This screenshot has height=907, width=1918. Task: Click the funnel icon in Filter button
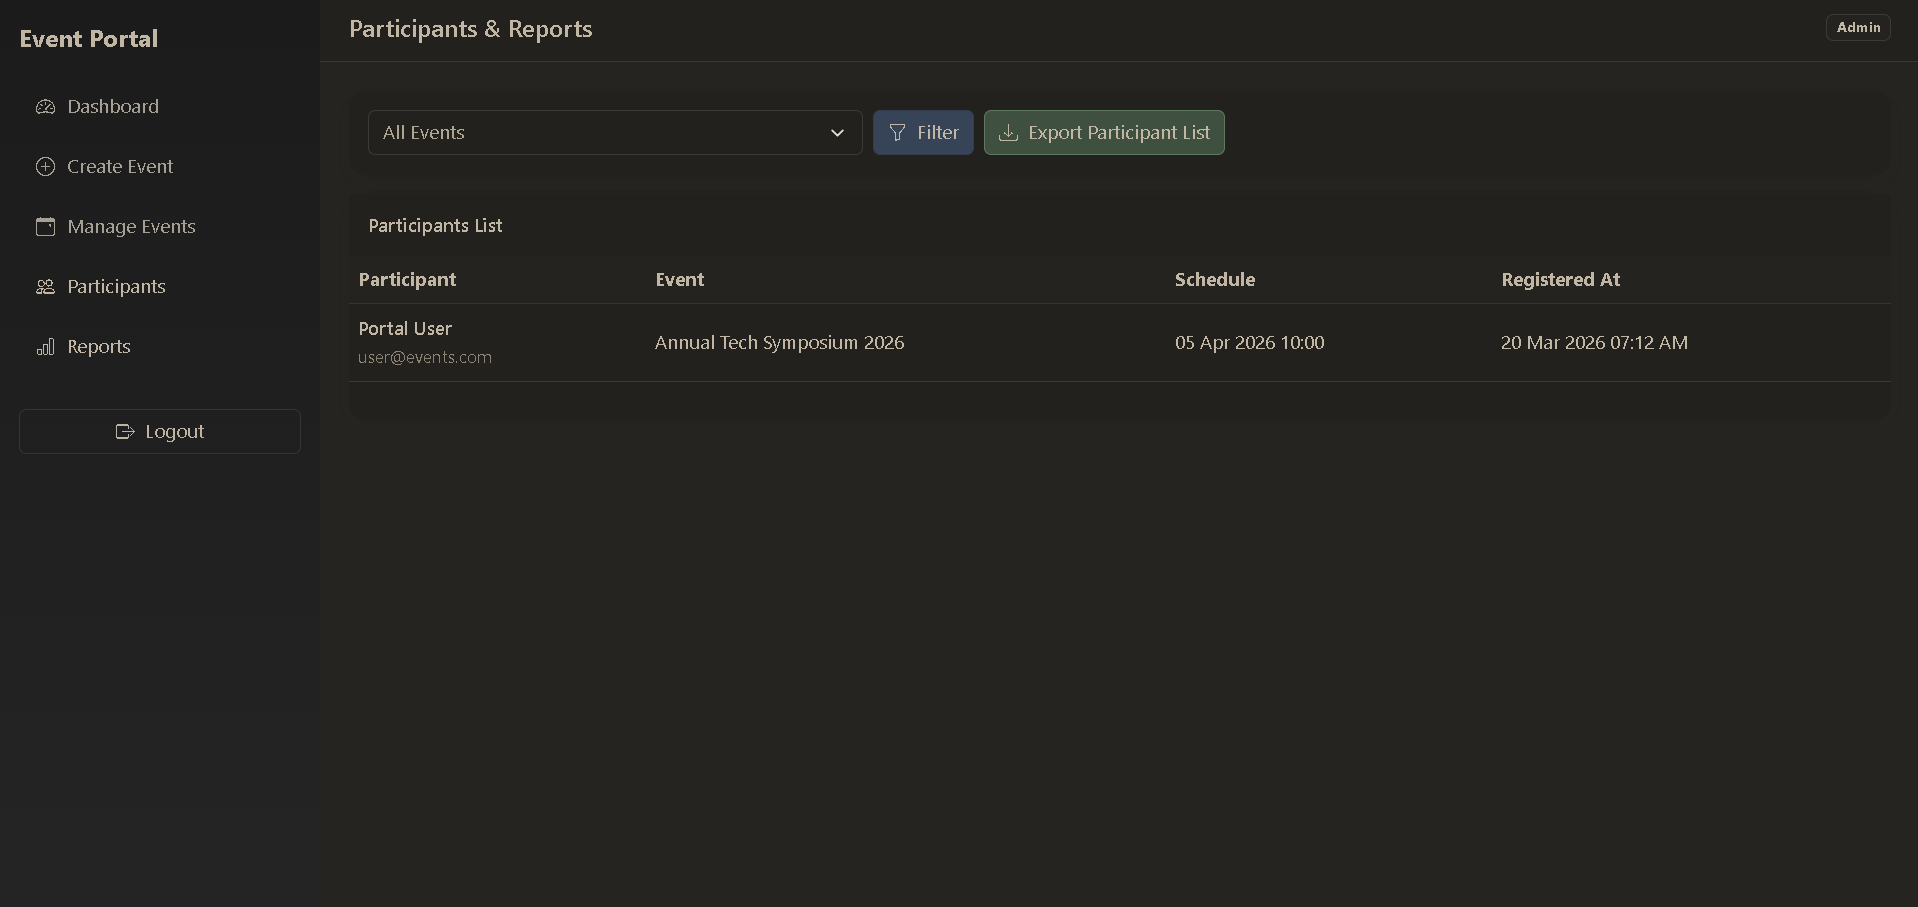click(897, 133)
